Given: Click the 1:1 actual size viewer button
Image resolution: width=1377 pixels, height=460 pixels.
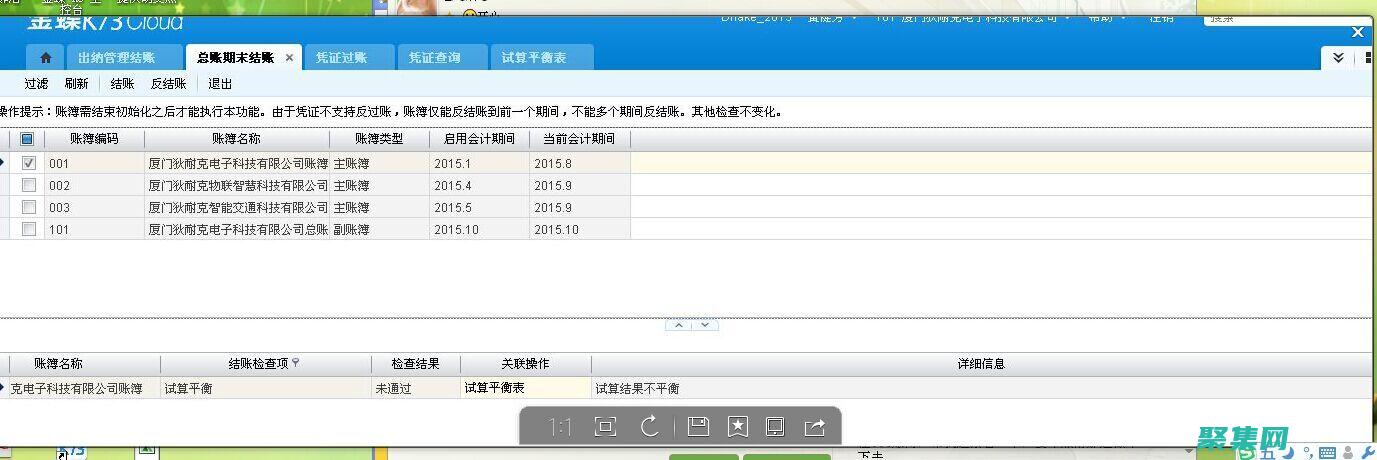Looking at the screenshot, I should [x=560, y=427].
